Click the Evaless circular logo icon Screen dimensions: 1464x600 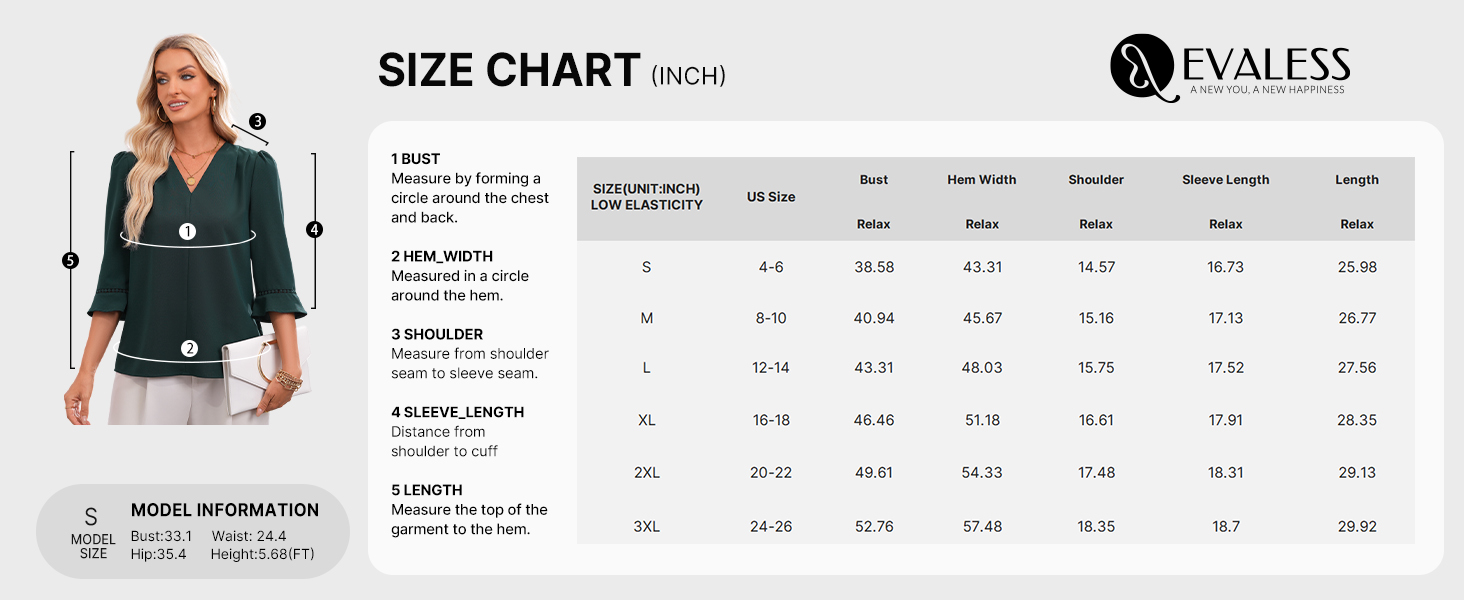(1142, 66)
